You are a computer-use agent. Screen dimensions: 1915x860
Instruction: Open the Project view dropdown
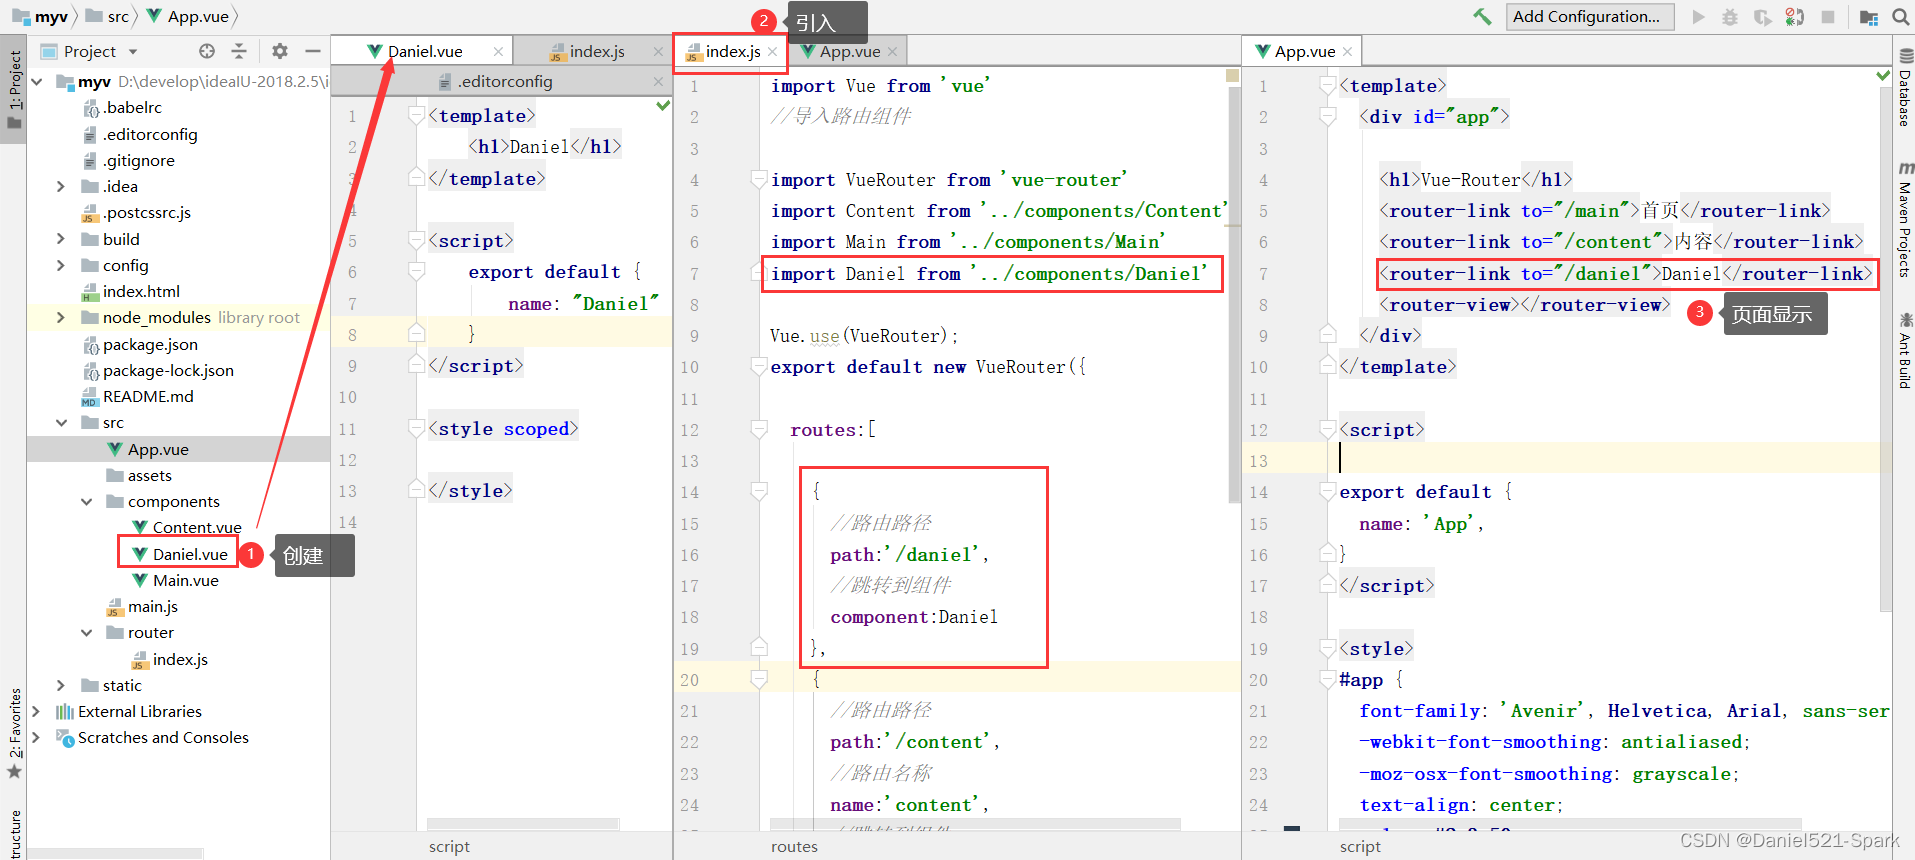133,51
